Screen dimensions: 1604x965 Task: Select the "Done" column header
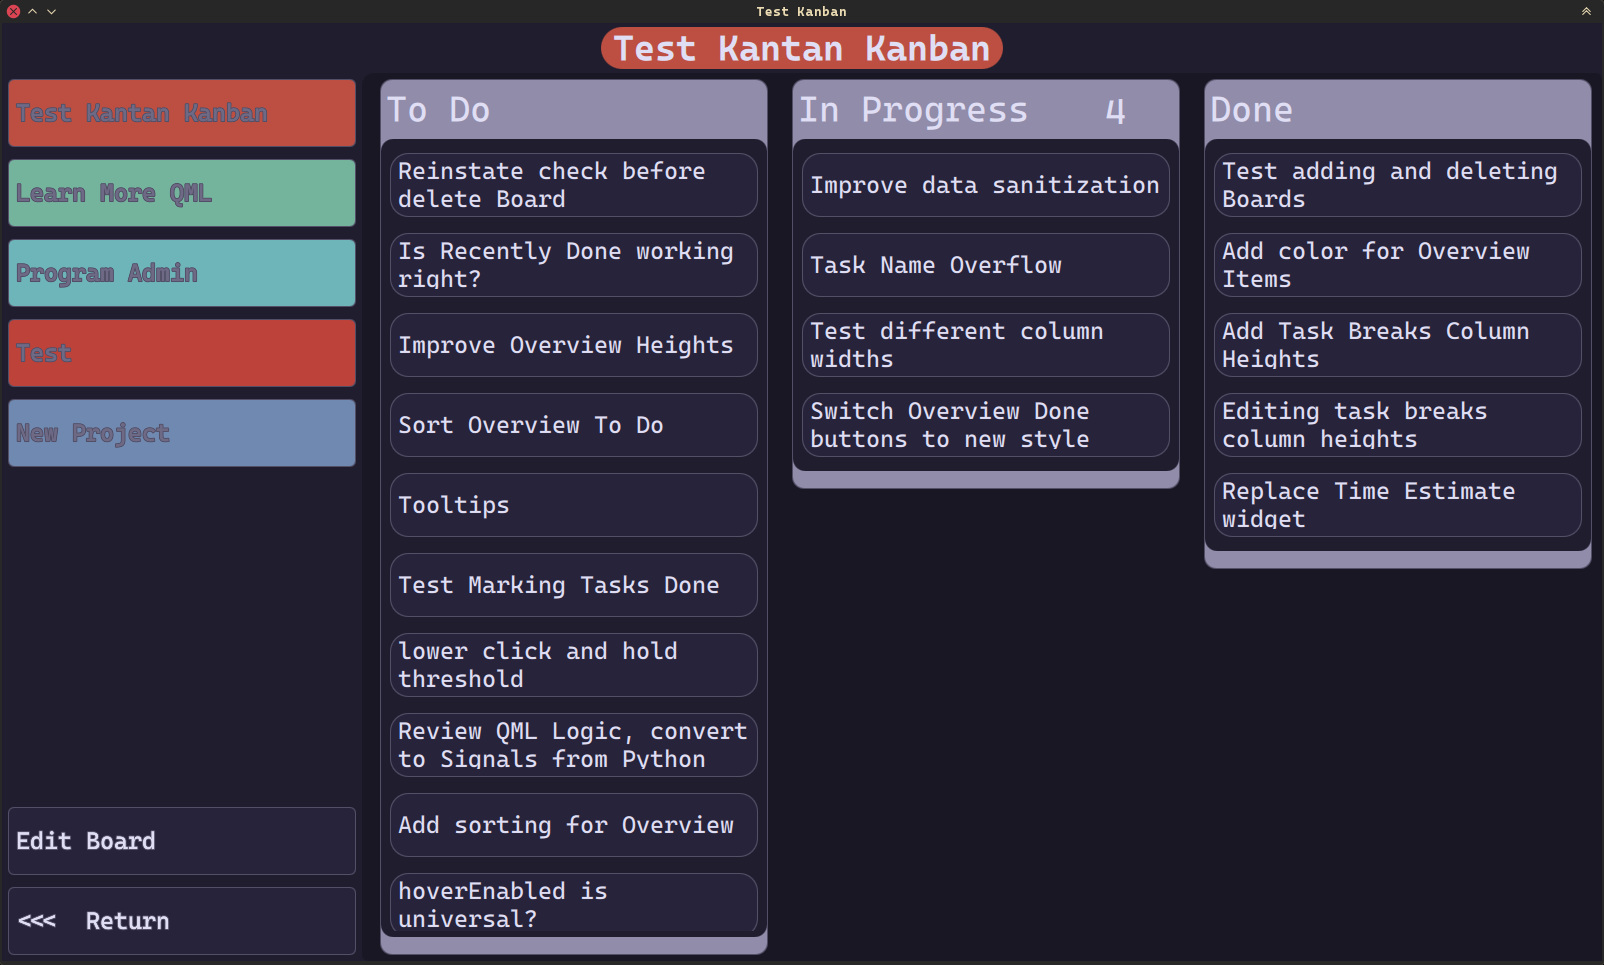1396,110
